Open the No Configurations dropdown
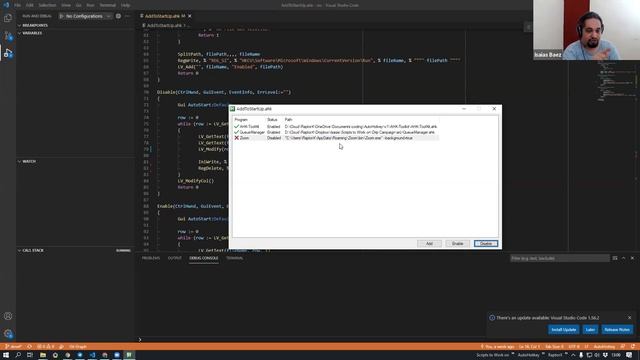Screen dimensions: 640x360 (88, 16)
